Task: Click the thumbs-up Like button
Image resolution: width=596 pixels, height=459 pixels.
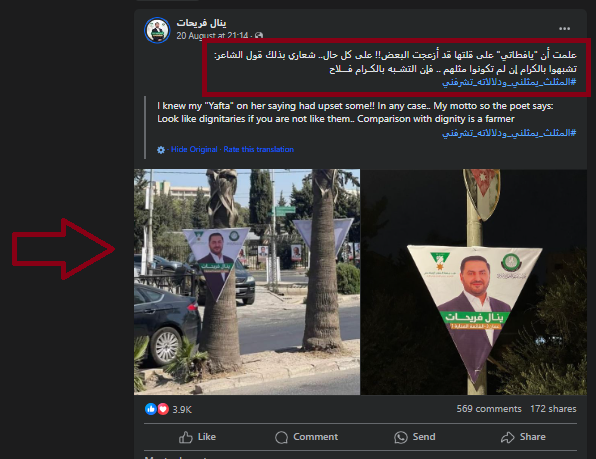Action: tap(197, 437)
